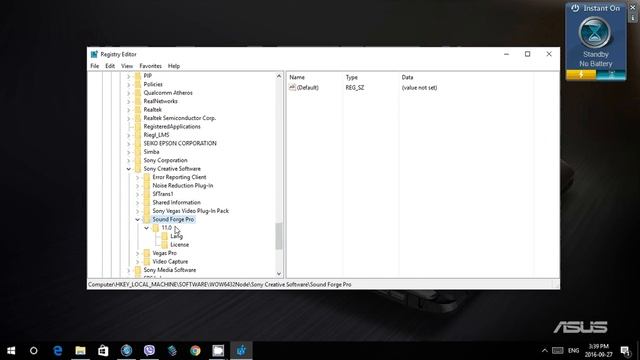Select SEIKO EPSON CORPORATION key
This screenshot has height=360, width=640.
[x=180, y=144]
